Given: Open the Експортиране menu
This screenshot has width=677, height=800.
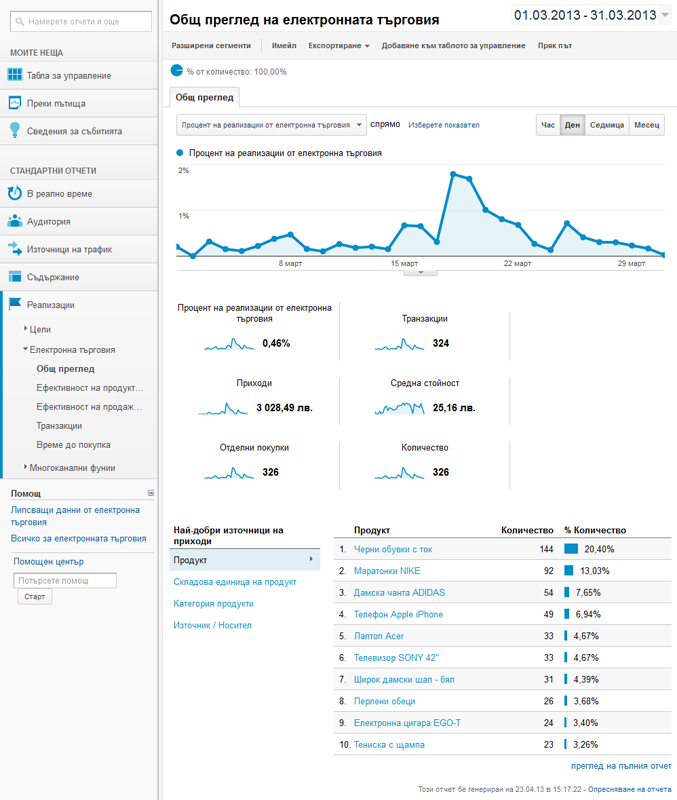Looking at the screenshot, I should coord(339,45).
